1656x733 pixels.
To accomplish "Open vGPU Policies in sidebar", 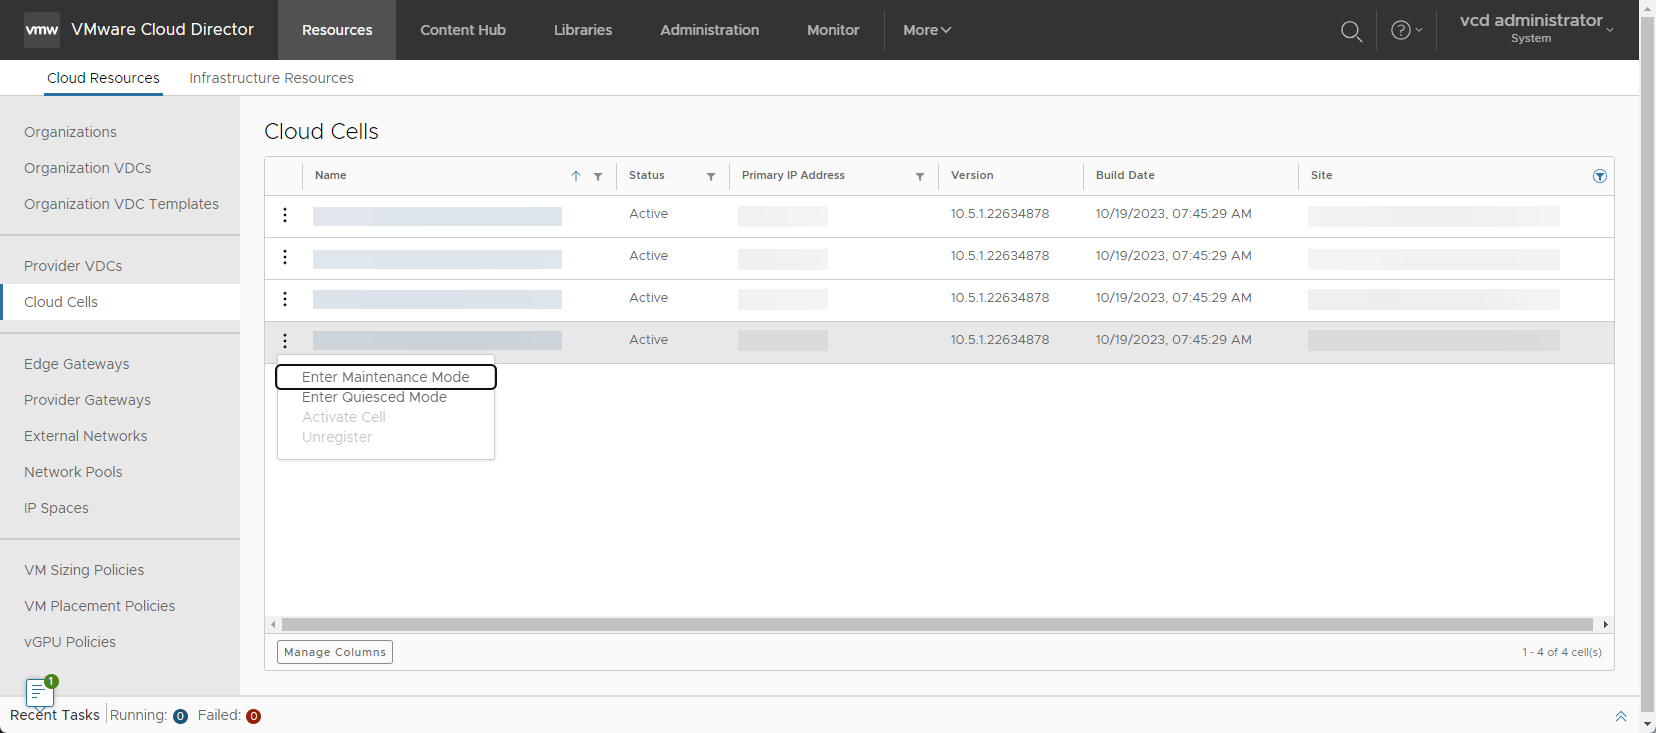I will (70, 642).
